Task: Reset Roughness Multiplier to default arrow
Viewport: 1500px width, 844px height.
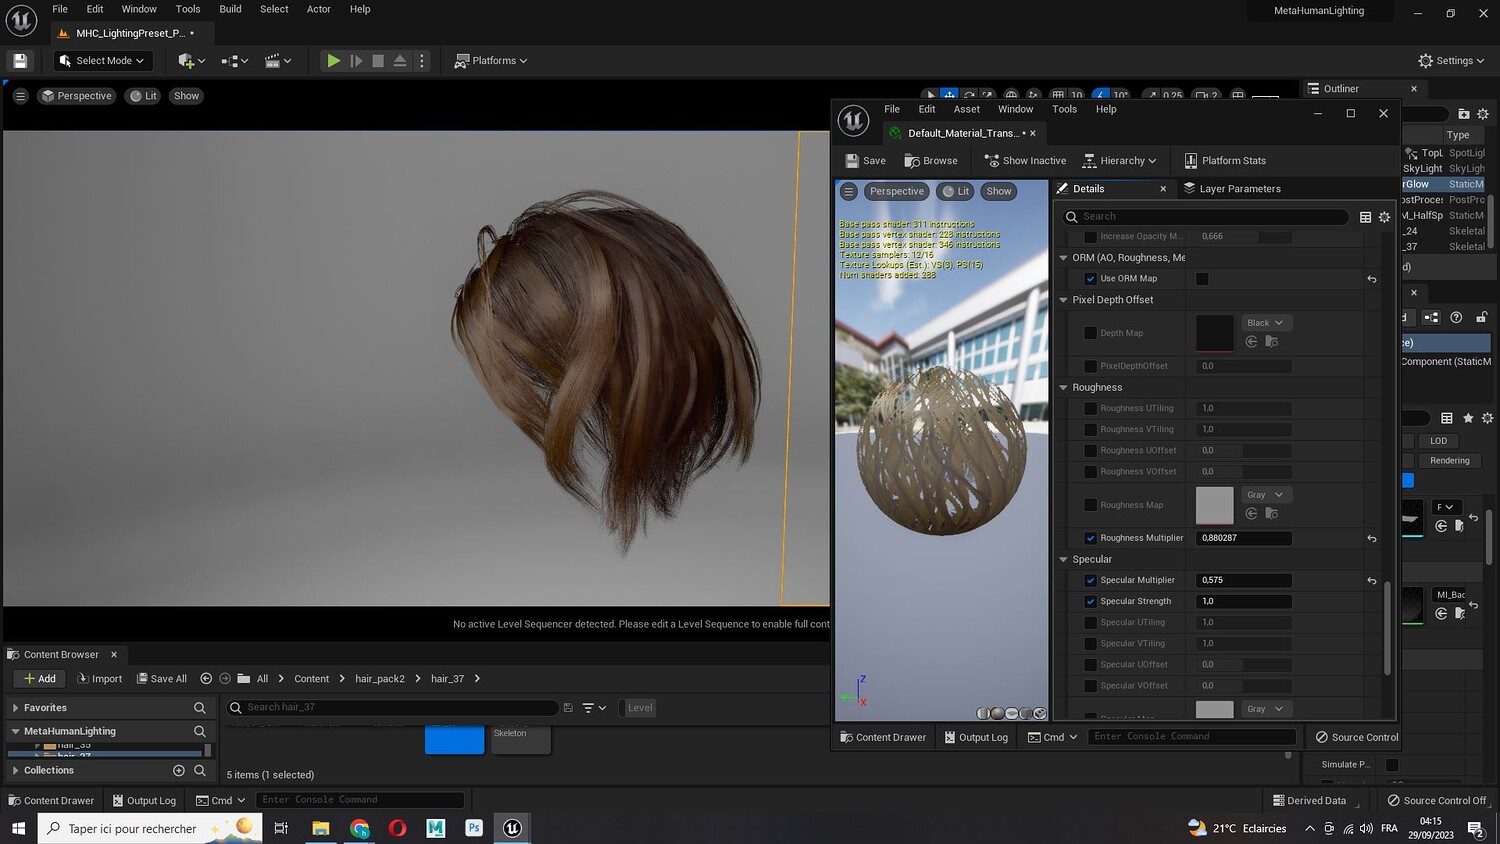Action: [x=1372, y=539]
